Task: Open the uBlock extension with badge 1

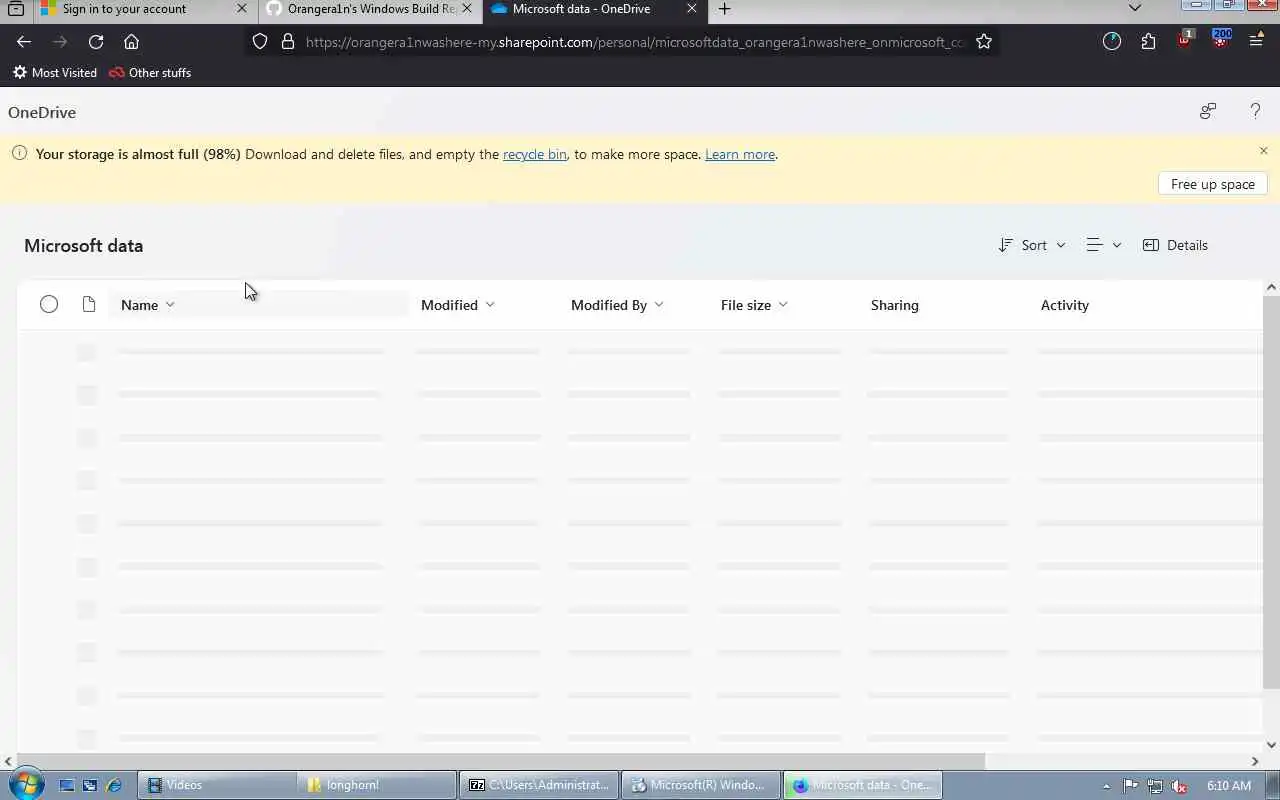Action: [x=1185, y=40]
